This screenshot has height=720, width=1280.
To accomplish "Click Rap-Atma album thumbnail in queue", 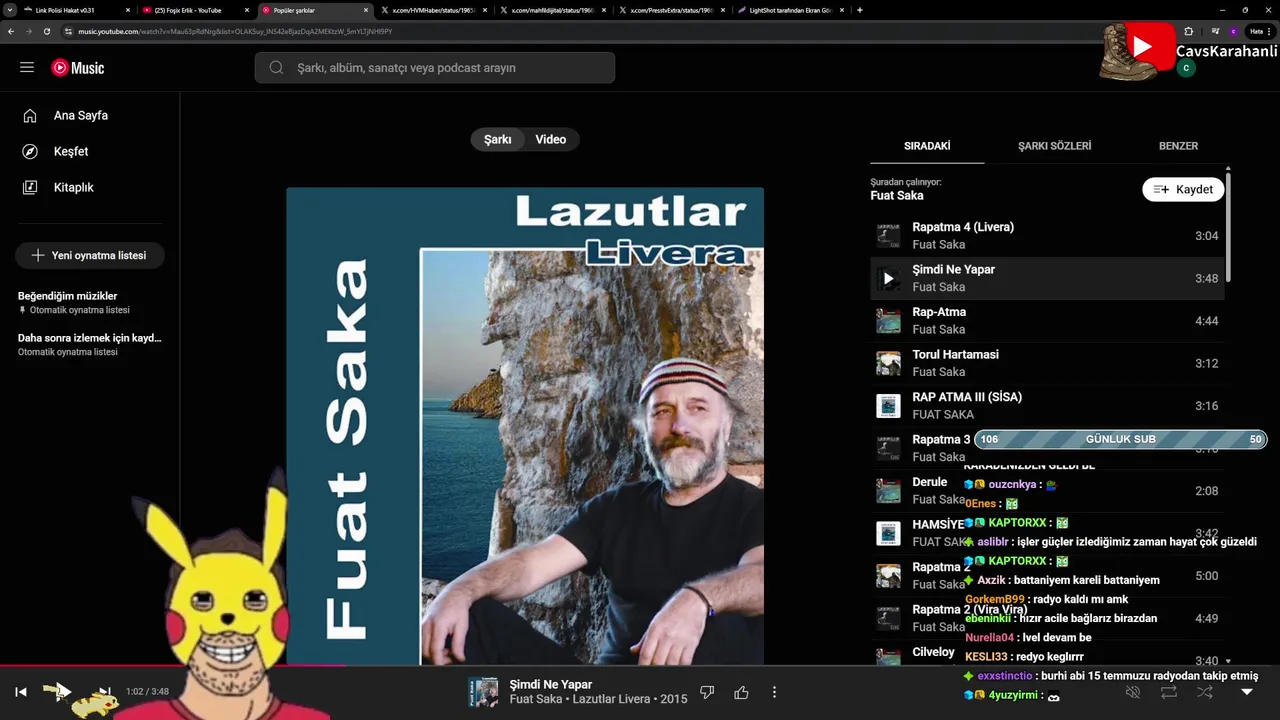I will [x=888, y=321].
